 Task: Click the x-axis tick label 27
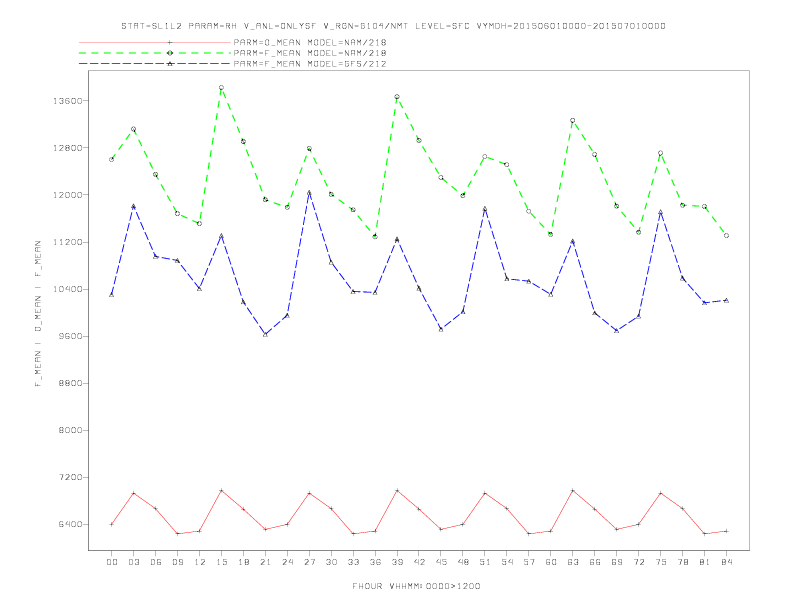coord(309,562)
